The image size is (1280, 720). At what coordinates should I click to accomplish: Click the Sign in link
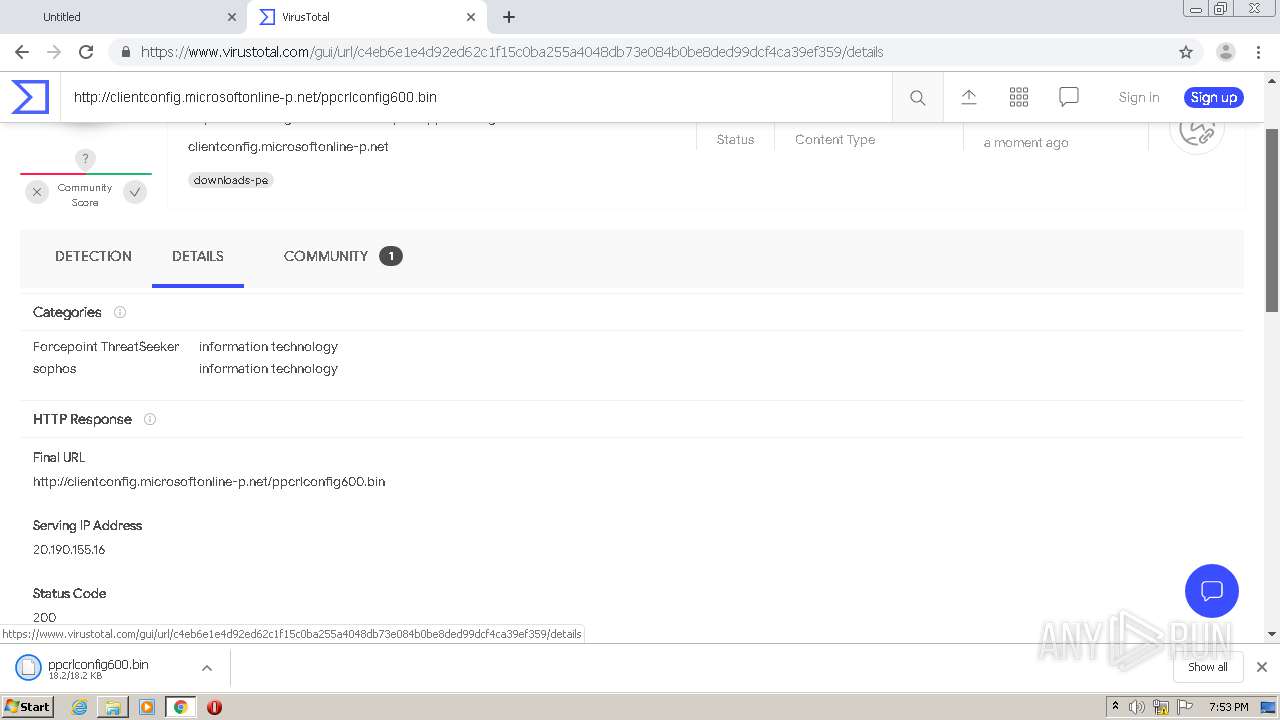pyautogui.click(x=1139, y=97)
